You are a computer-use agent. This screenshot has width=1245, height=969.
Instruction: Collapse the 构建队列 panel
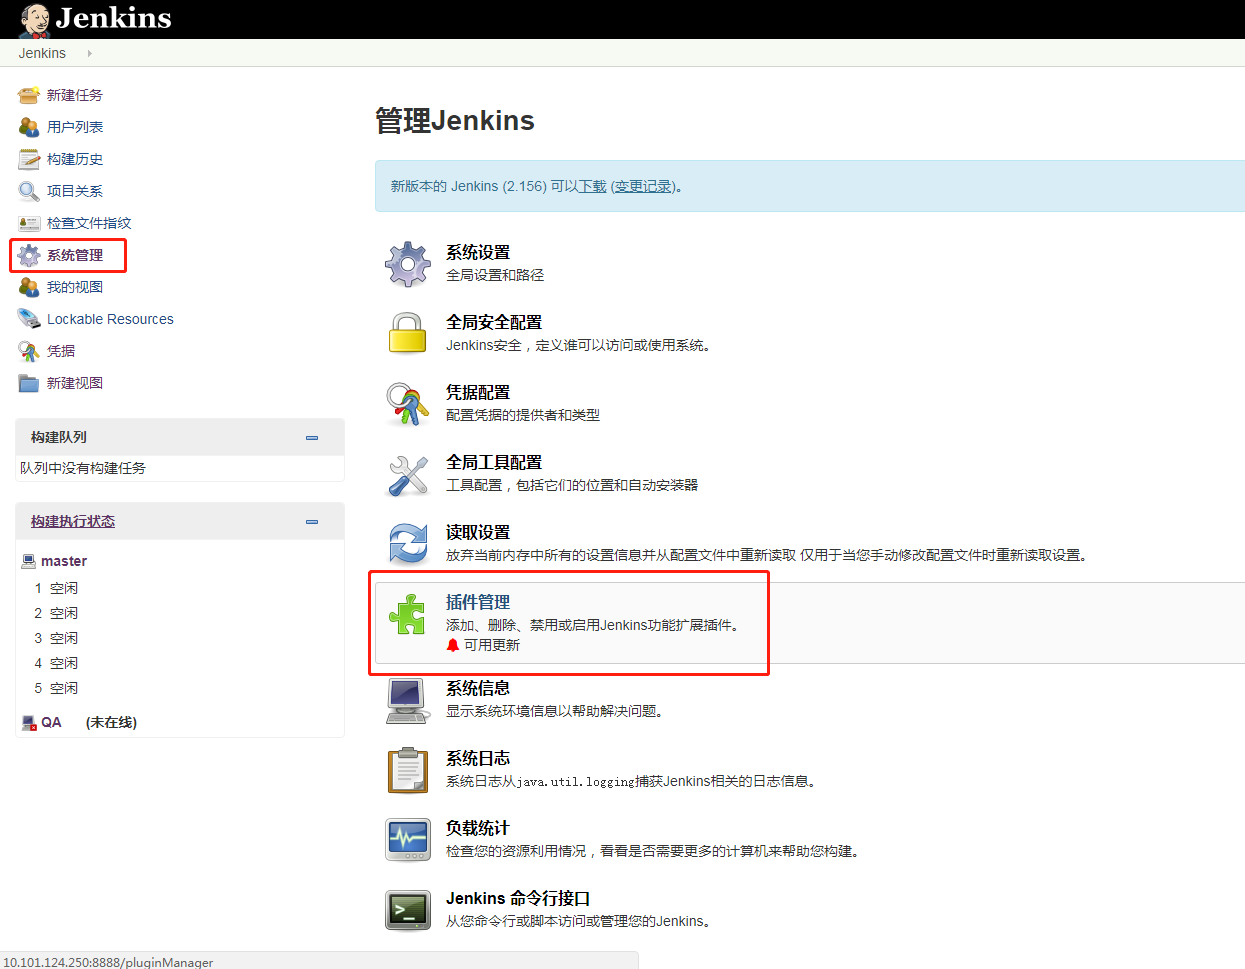click(x=312, y=438)
